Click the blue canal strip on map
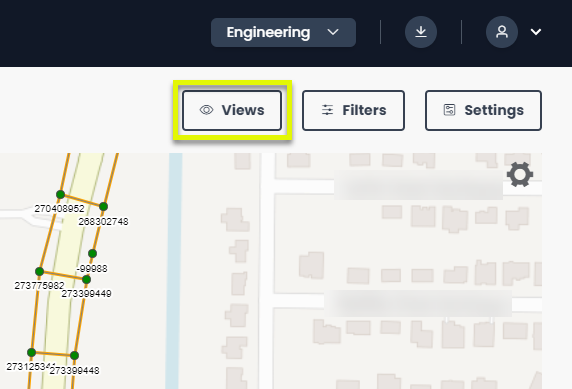Image resolution: width=572 pixels, height=389 pixels. [174, 270]
